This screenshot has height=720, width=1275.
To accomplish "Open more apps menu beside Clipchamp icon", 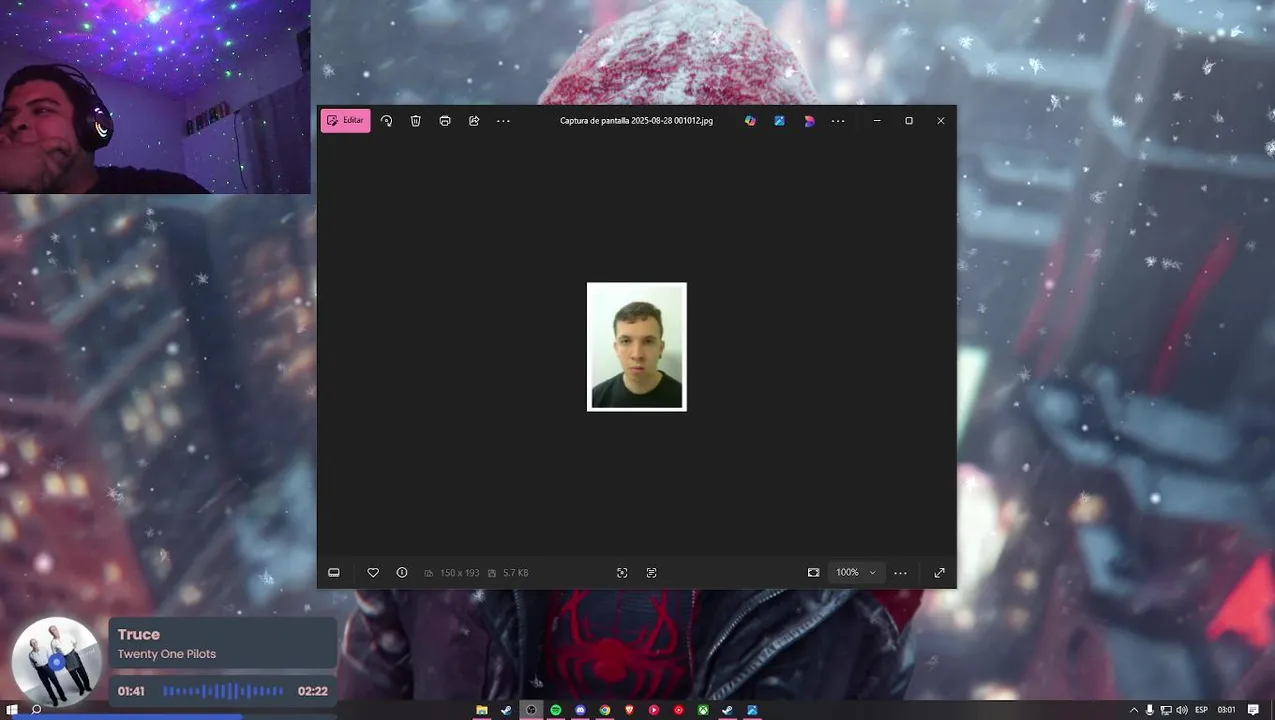I will (x=838, y=120).
